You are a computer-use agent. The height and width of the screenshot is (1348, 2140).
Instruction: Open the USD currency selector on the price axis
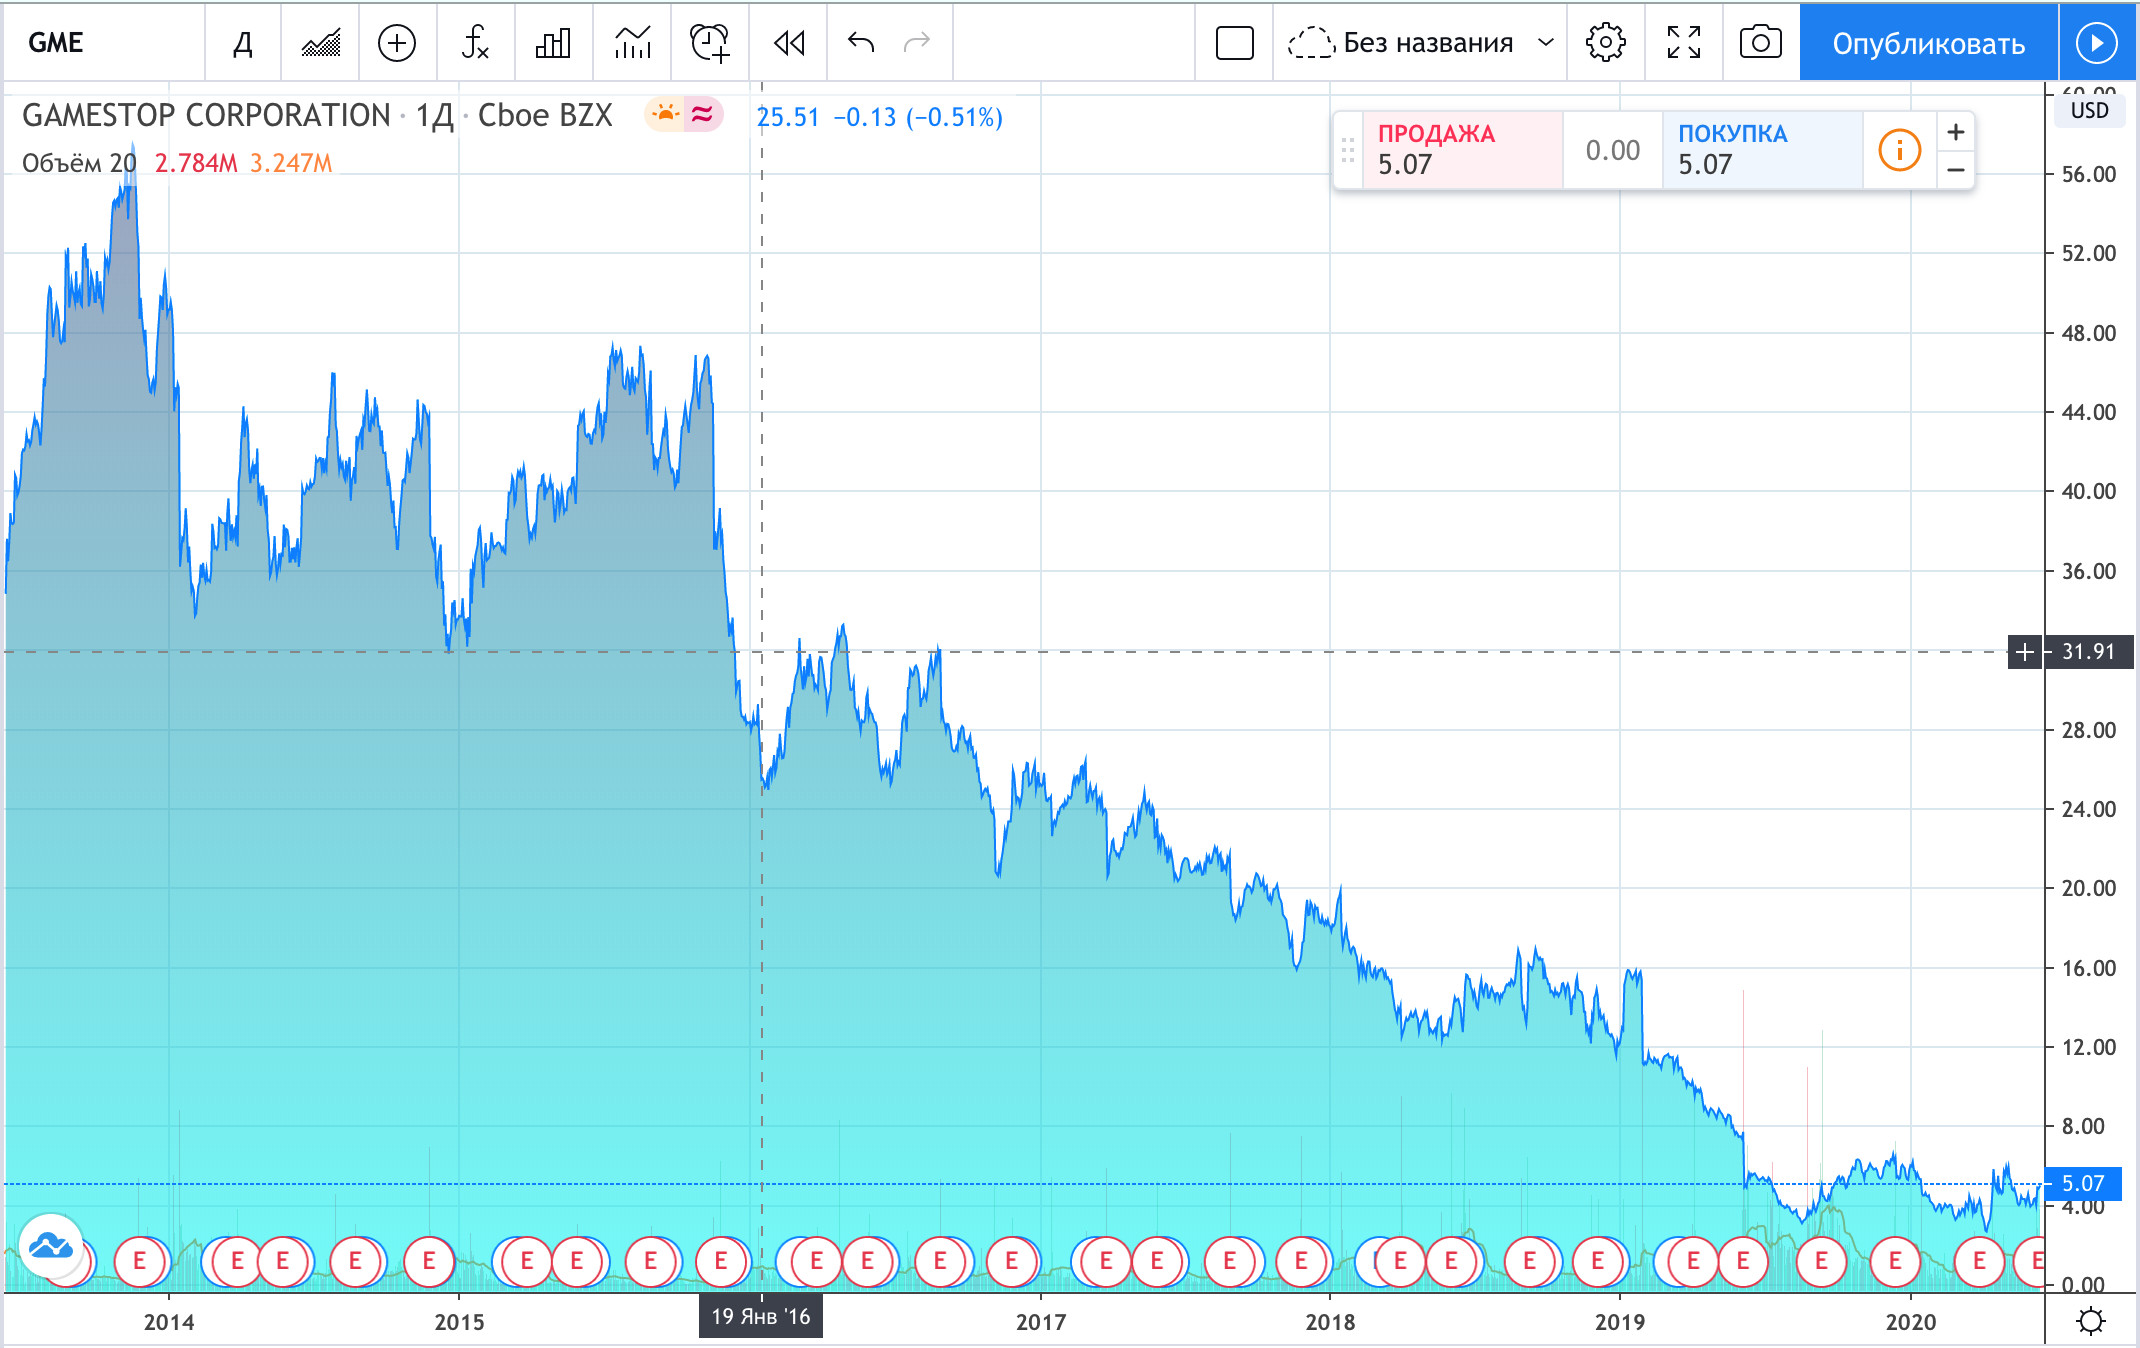(2089, 110)
